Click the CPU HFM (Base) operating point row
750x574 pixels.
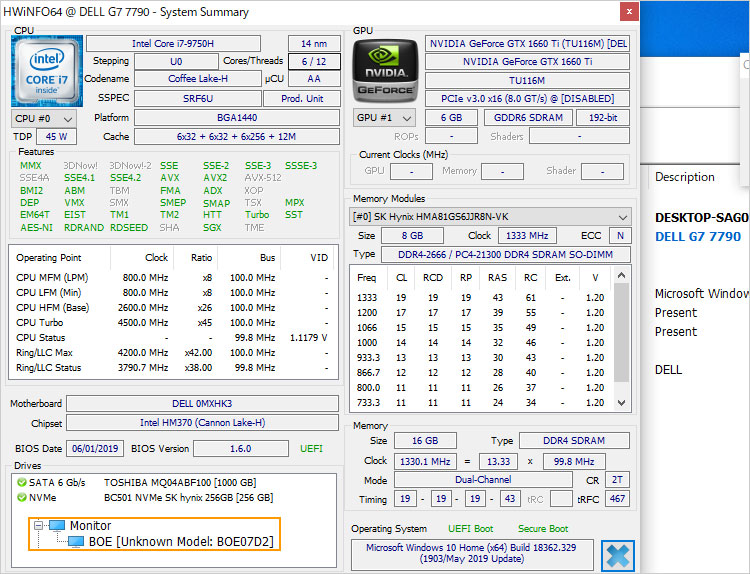[172, 308]
